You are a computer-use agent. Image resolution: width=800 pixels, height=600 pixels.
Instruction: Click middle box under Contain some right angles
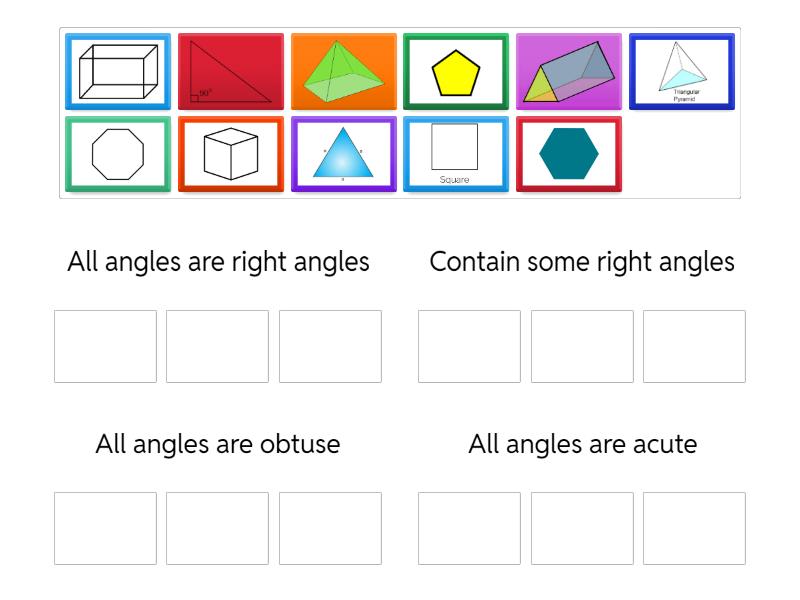point(582,346)
